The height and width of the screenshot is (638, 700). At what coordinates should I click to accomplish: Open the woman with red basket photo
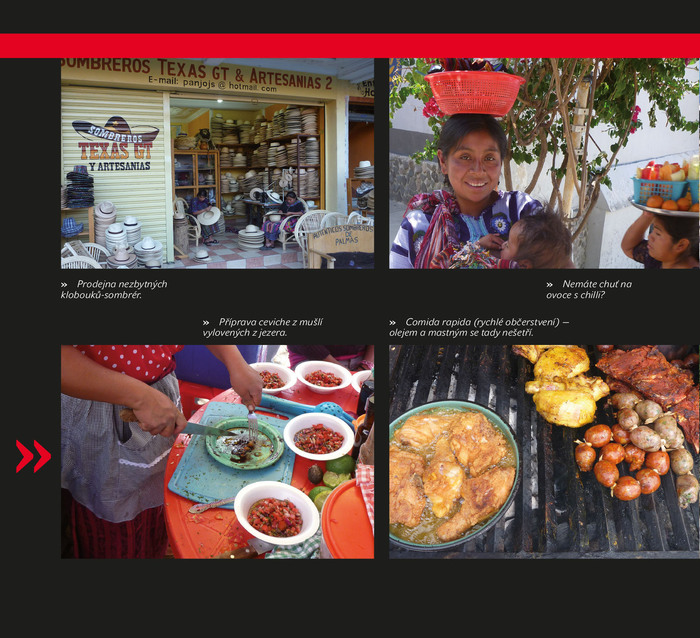pos(544,163)
